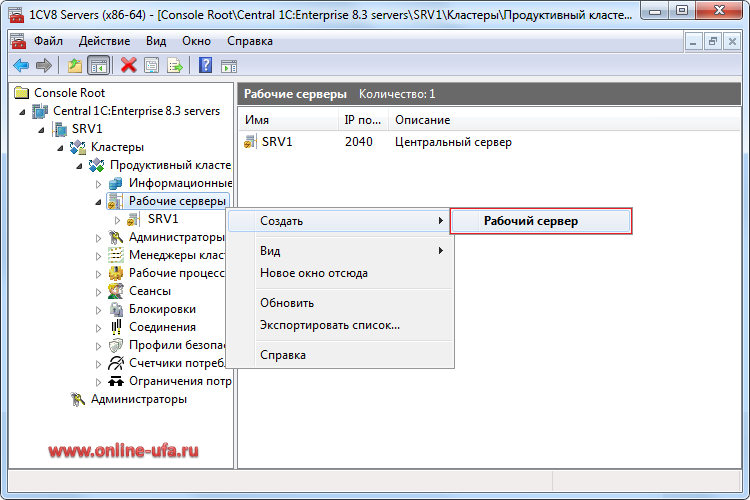Click the Информационные базы icon
750x500 pixels.
115,183
